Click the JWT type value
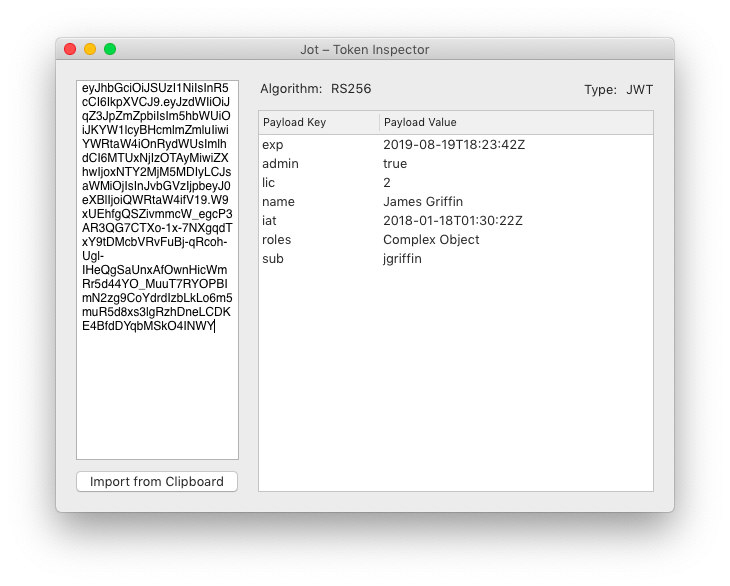 [x=639, y=90]
